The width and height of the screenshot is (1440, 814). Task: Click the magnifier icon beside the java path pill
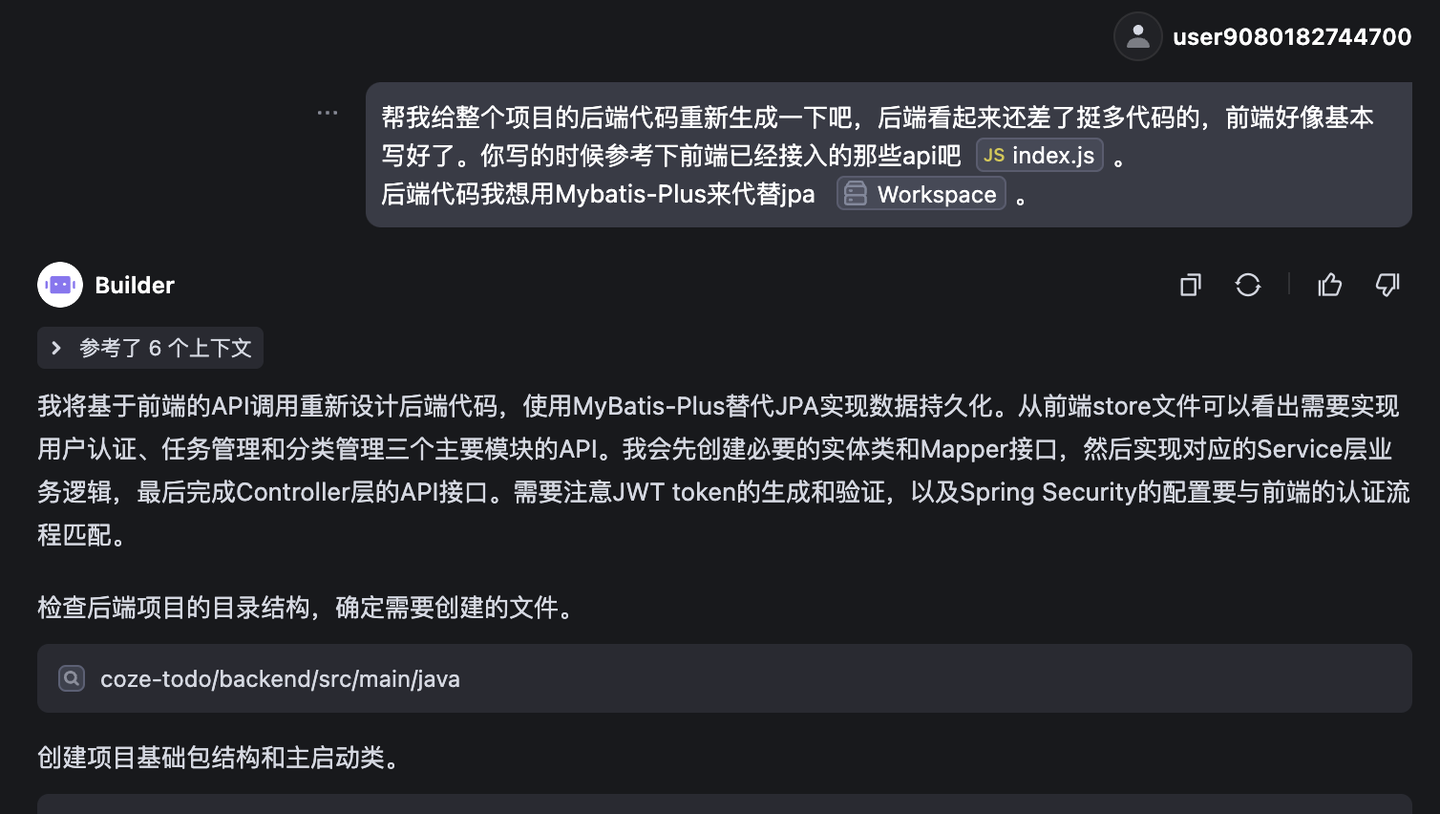coord(70,678)
